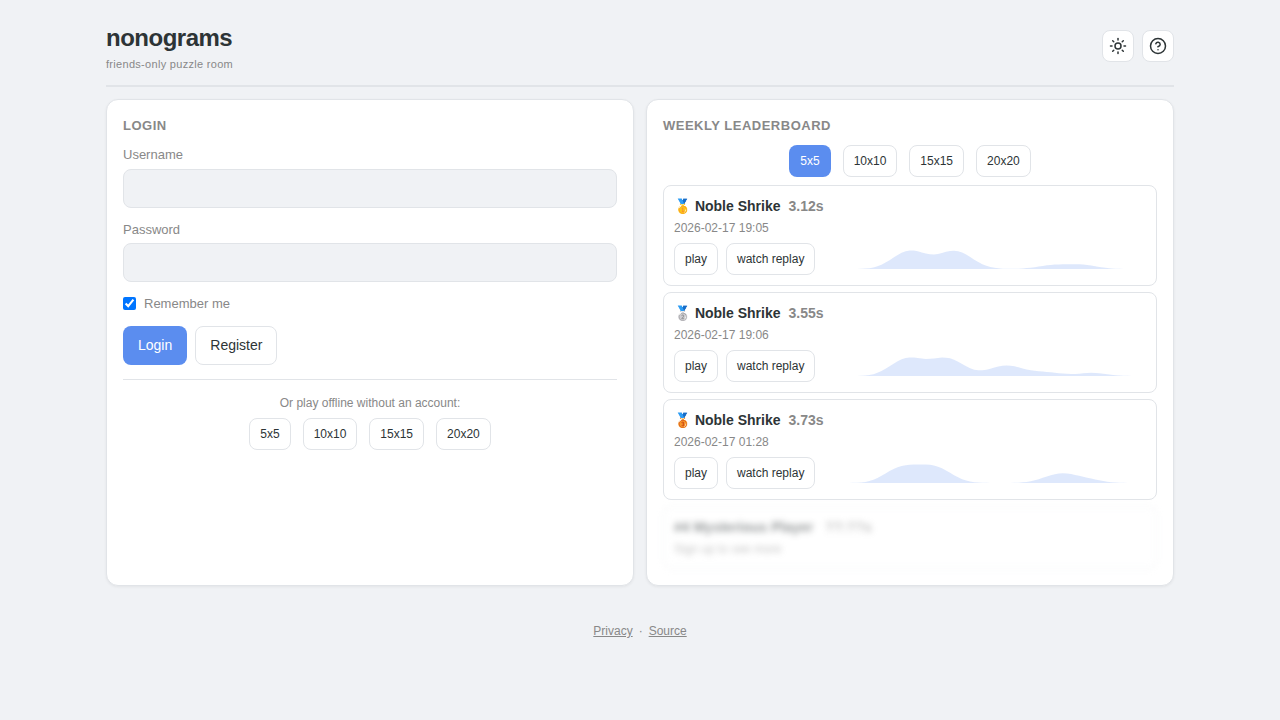Screen dimensions: 1280x720
Task: Uncheck the Remember me checkbox
Action: tap(129, 303)
